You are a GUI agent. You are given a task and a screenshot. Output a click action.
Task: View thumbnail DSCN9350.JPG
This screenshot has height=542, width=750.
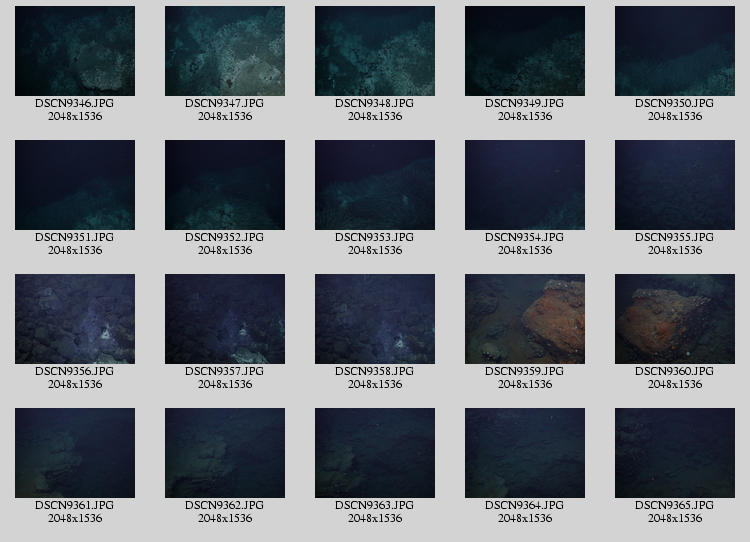coord(675,51)
